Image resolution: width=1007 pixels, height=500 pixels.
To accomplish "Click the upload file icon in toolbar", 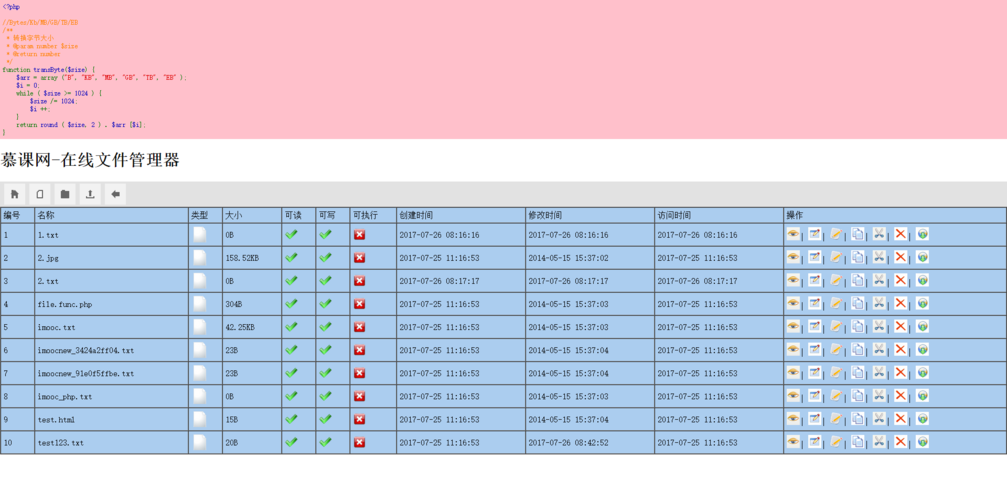I will click(x=90, y=194).
